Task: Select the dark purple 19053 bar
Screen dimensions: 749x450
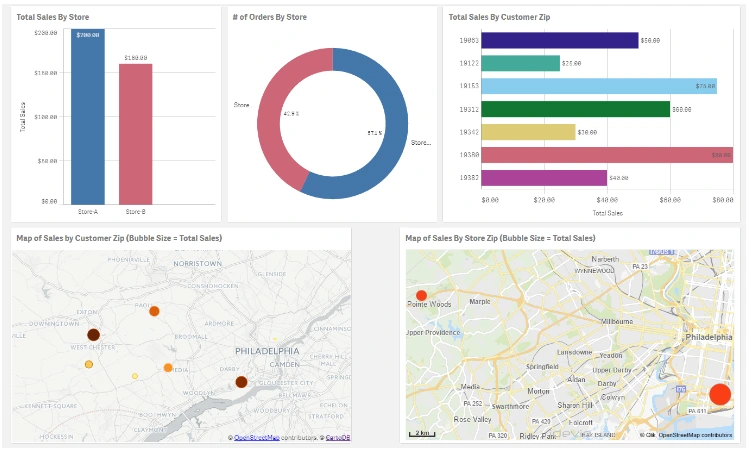Action: [559, 41]
